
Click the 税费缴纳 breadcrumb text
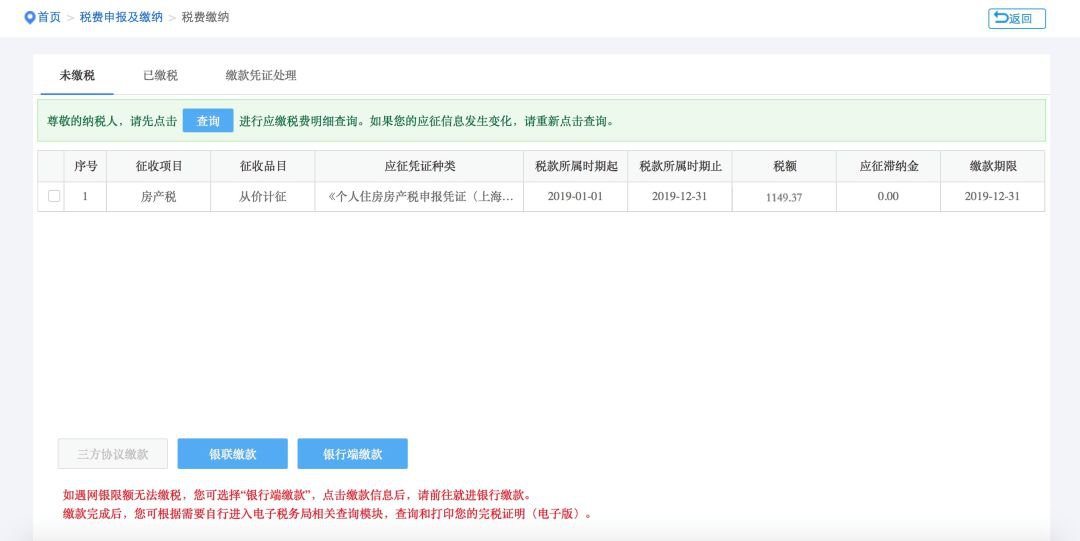[x=205, y=18]
